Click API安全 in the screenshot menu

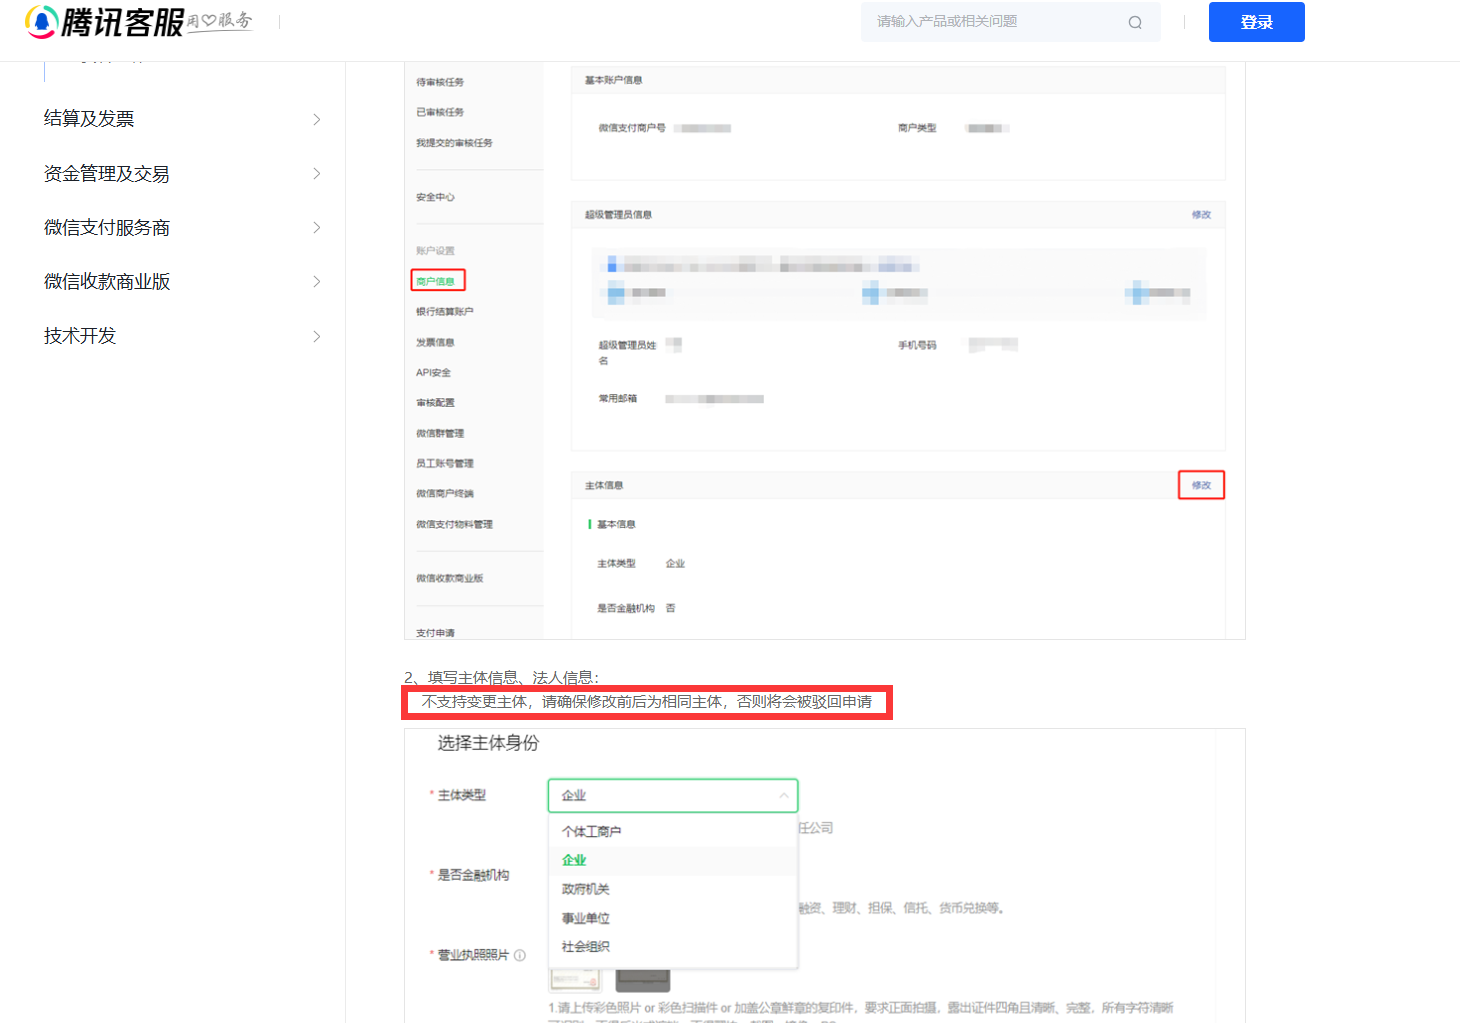point(433,373)
